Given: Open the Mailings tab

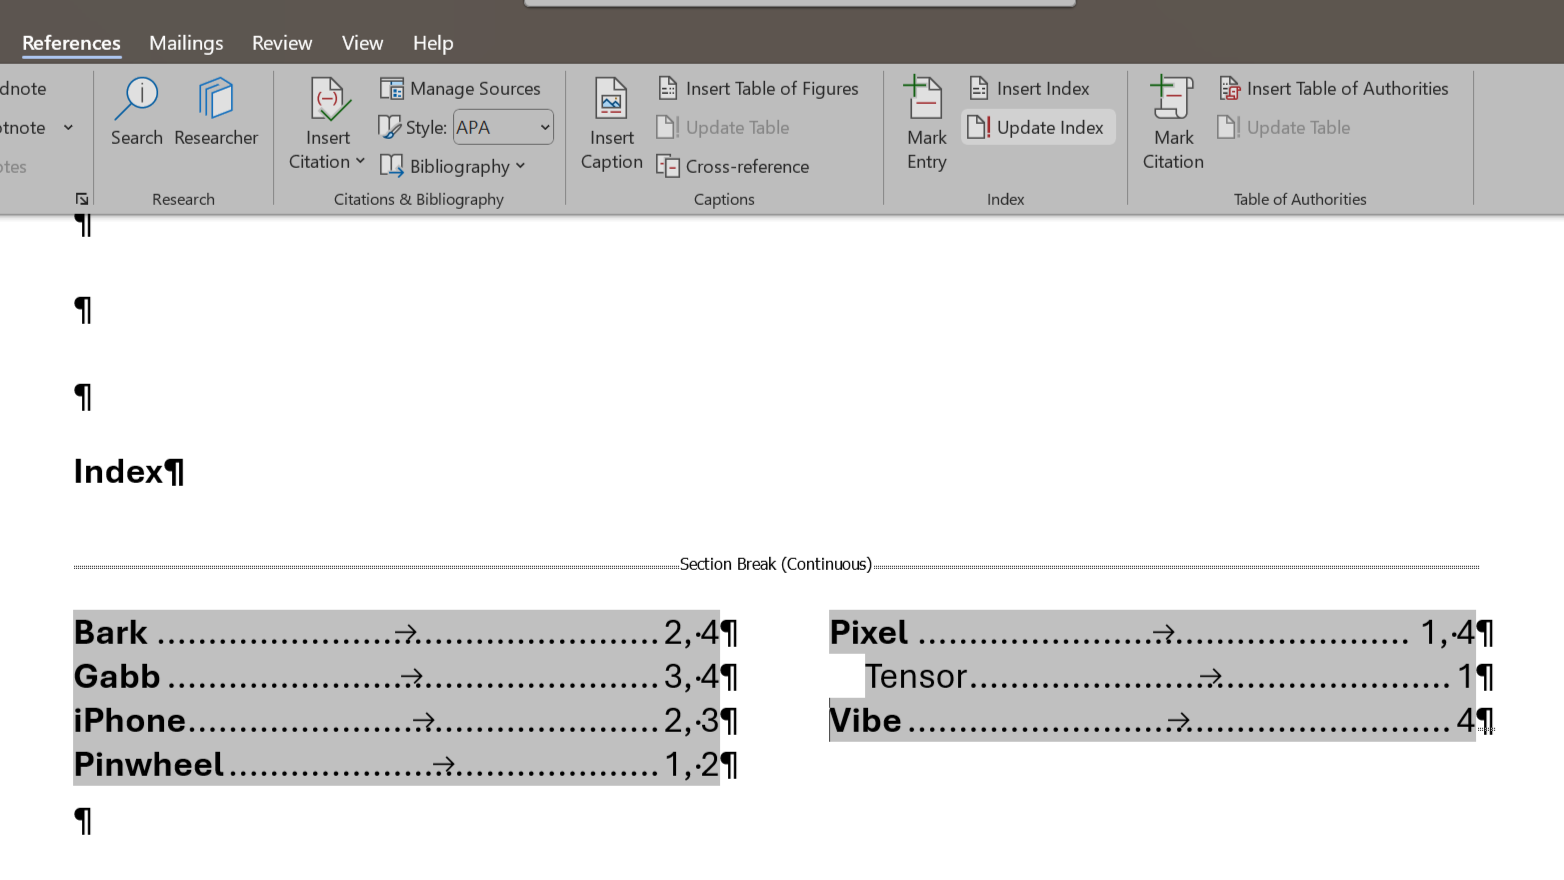Looking at the screenshot, I should tap(186, 43).
